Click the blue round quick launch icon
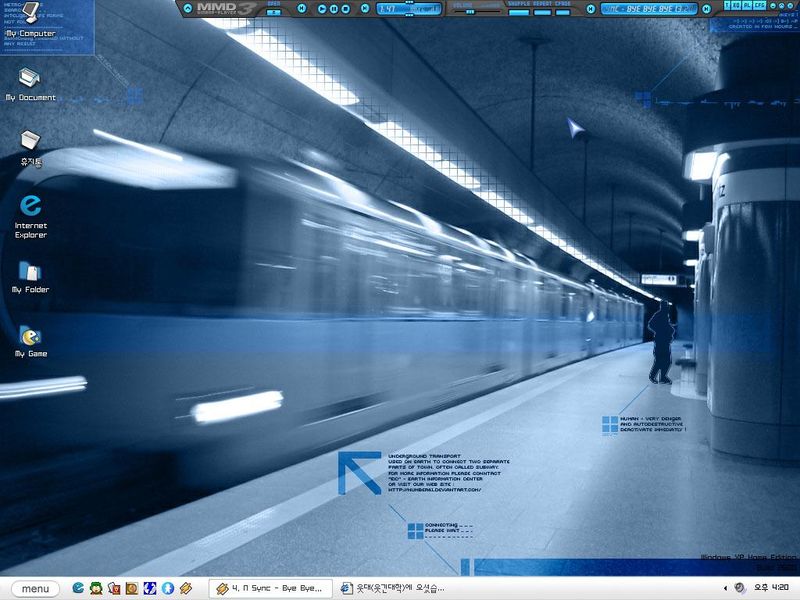This screenshot has width=800, height=600. [x=168, y=589]
